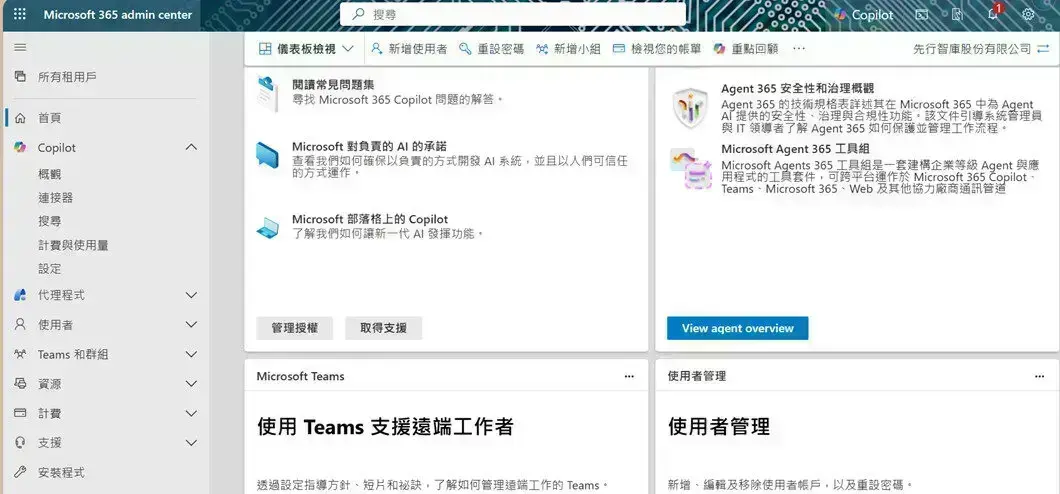Open the Cloud Shell terminal icon

tap(921, 14)
